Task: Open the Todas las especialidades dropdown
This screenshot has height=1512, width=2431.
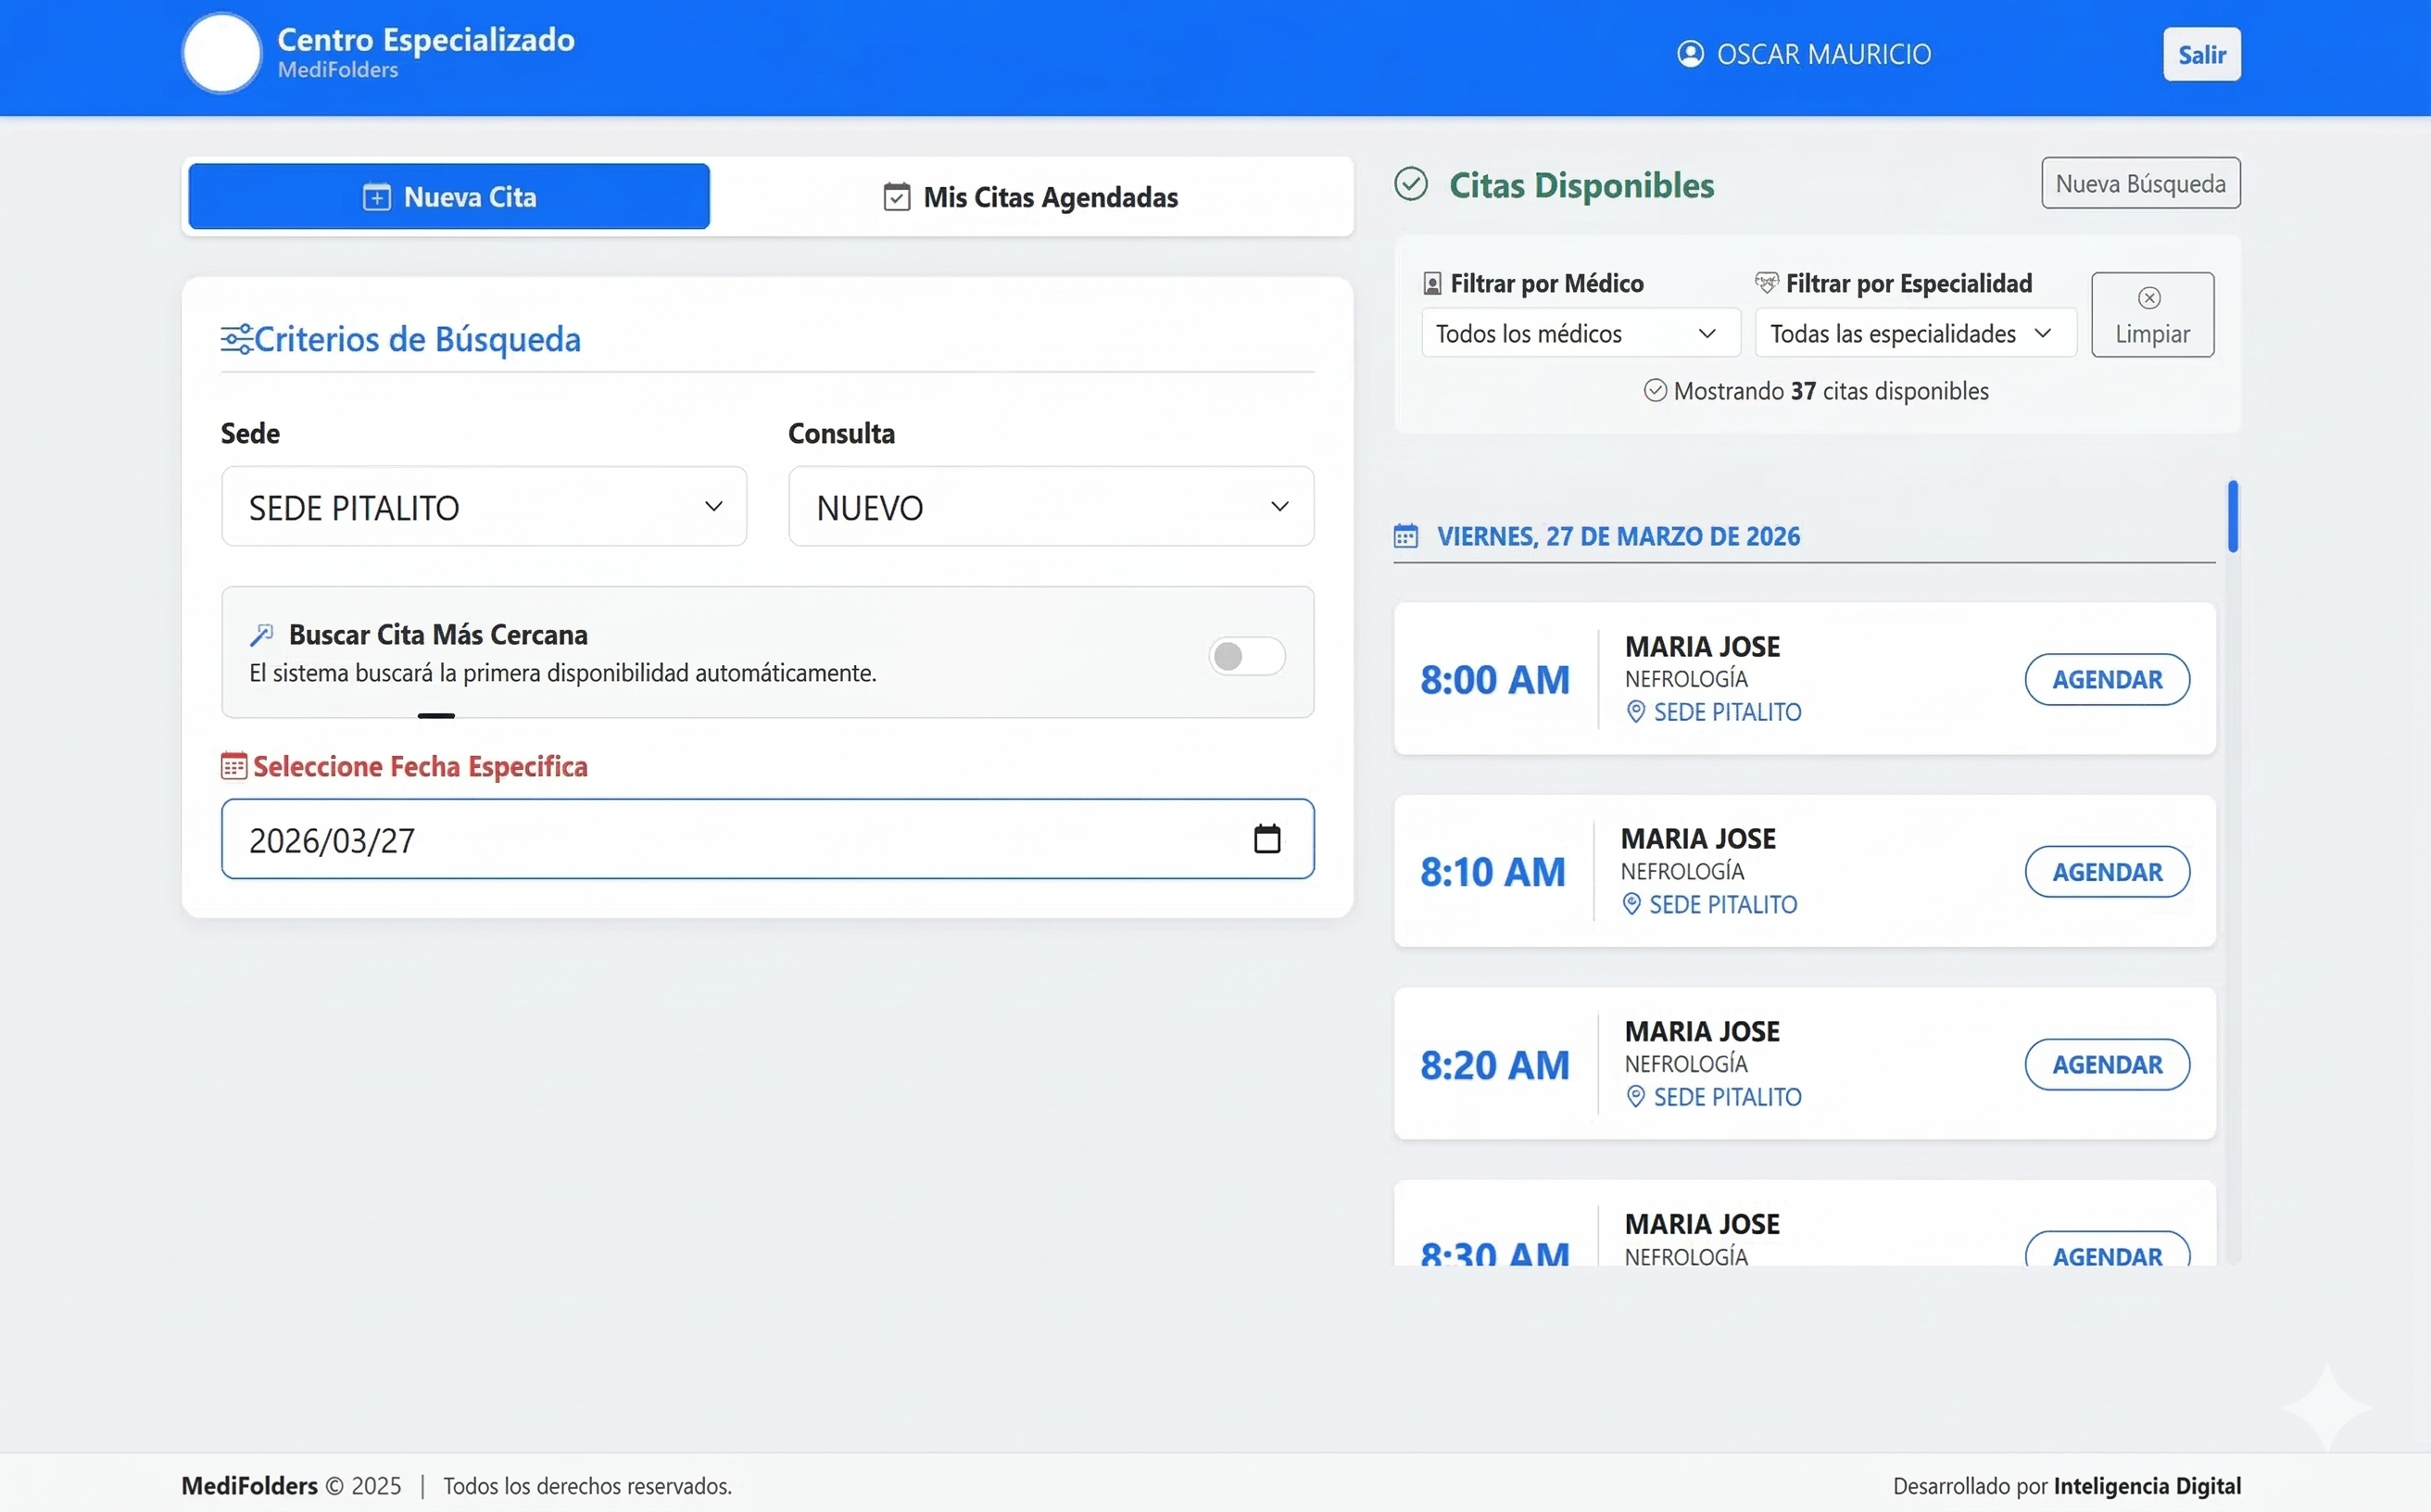Action: 1913,333
